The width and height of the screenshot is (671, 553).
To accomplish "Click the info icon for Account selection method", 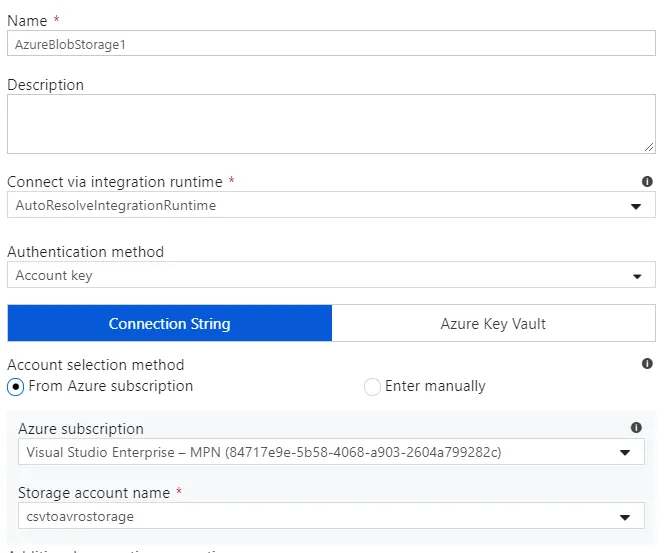I will click(647, 364).
